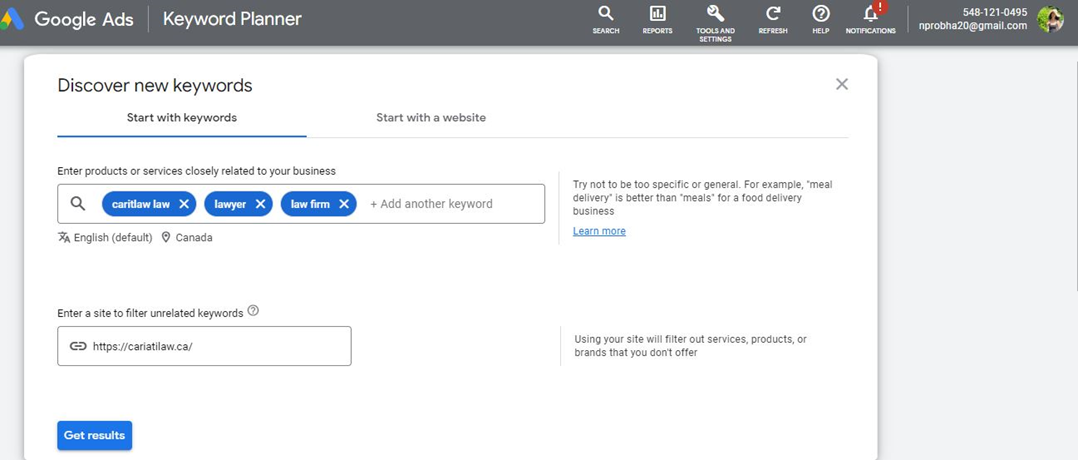Screen dimensions: 1078x460
Task: Select the "law firm" keyword chip text
Action: tap(310, 204)
